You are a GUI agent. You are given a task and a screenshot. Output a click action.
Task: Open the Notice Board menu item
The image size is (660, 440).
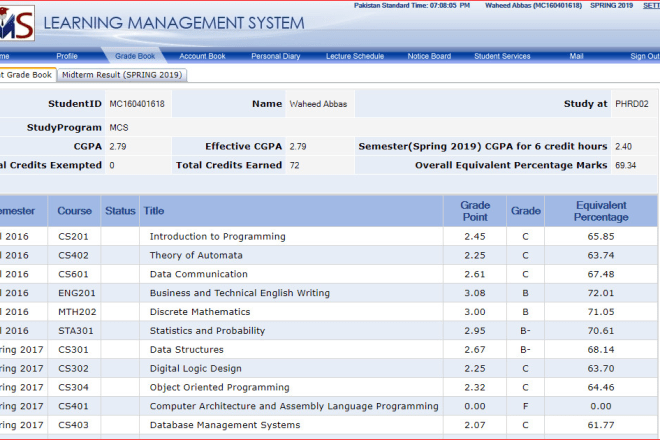429,56
